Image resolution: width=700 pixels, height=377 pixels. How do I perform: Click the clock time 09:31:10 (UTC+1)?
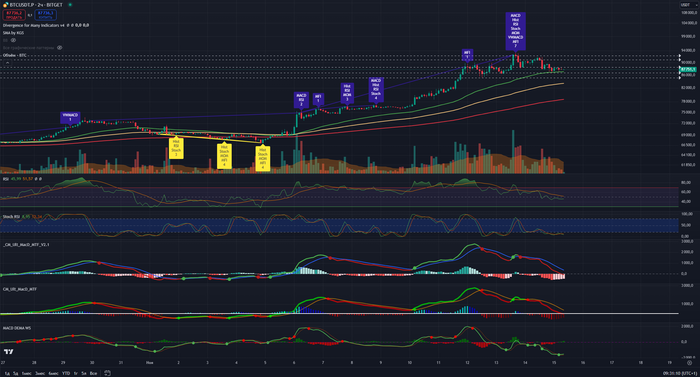coord(679,373)
